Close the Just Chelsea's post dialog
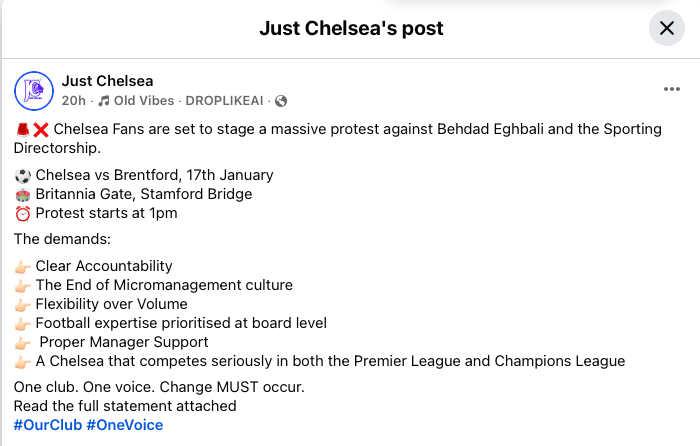The width and height of the screenshot is (700, 446). pyautogui.click(x=667, y=29)
